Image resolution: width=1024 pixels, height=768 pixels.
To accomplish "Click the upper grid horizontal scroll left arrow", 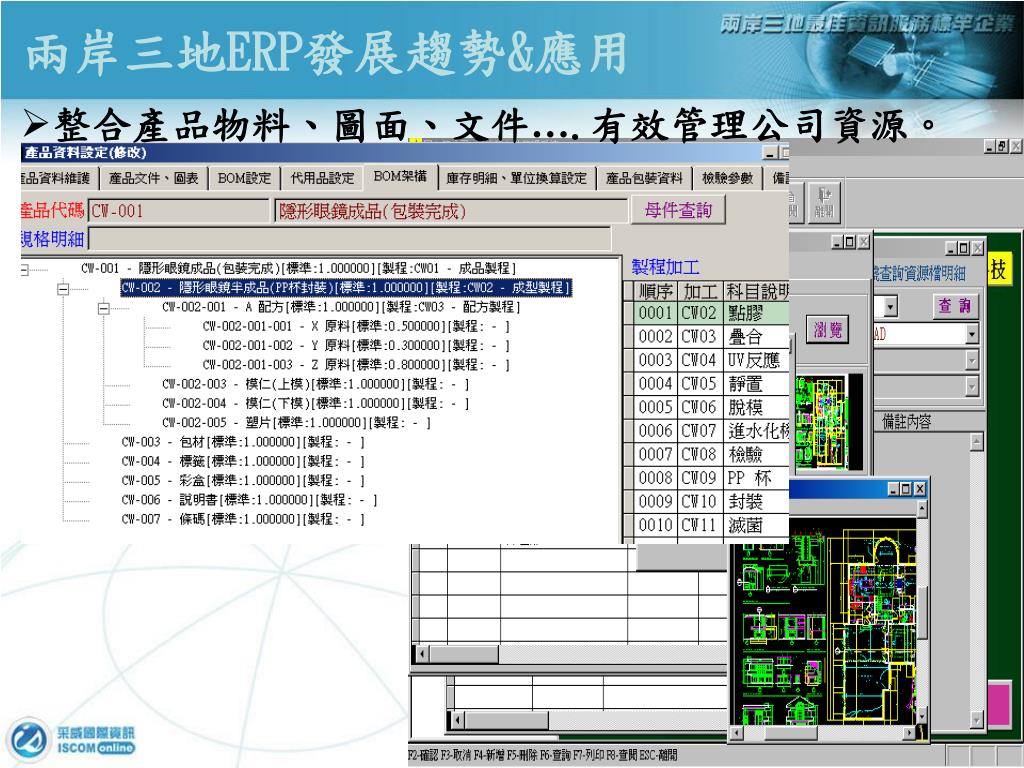I will (422, 654).
